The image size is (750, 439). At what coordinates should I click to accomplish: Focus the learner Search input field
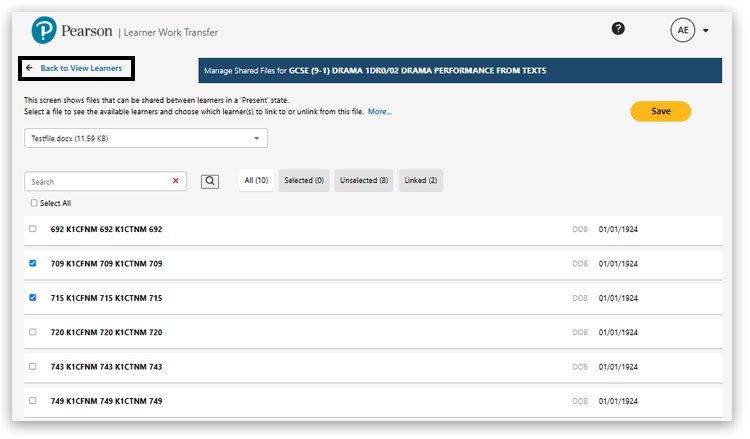[x=95, y=182]
